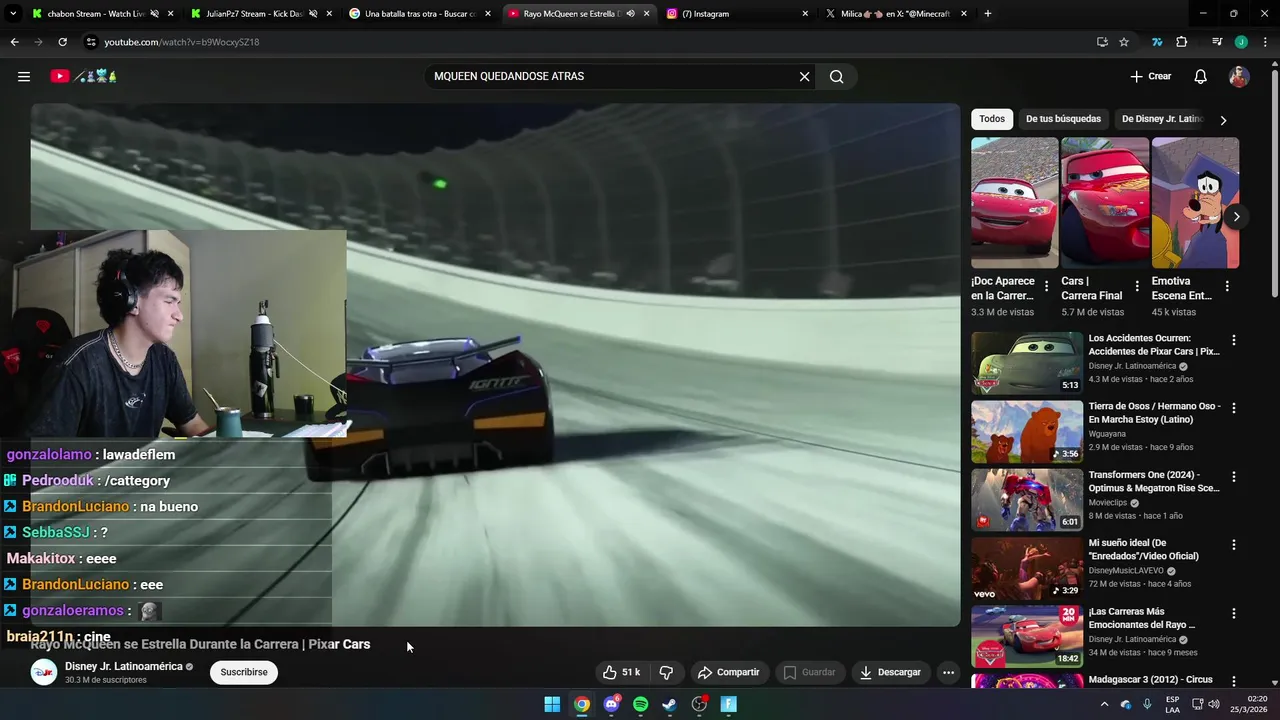The width and height of the screenshot is (1280, 720).
Task: Open options for Mi sueño ideal video
Action: (1234, 545)
